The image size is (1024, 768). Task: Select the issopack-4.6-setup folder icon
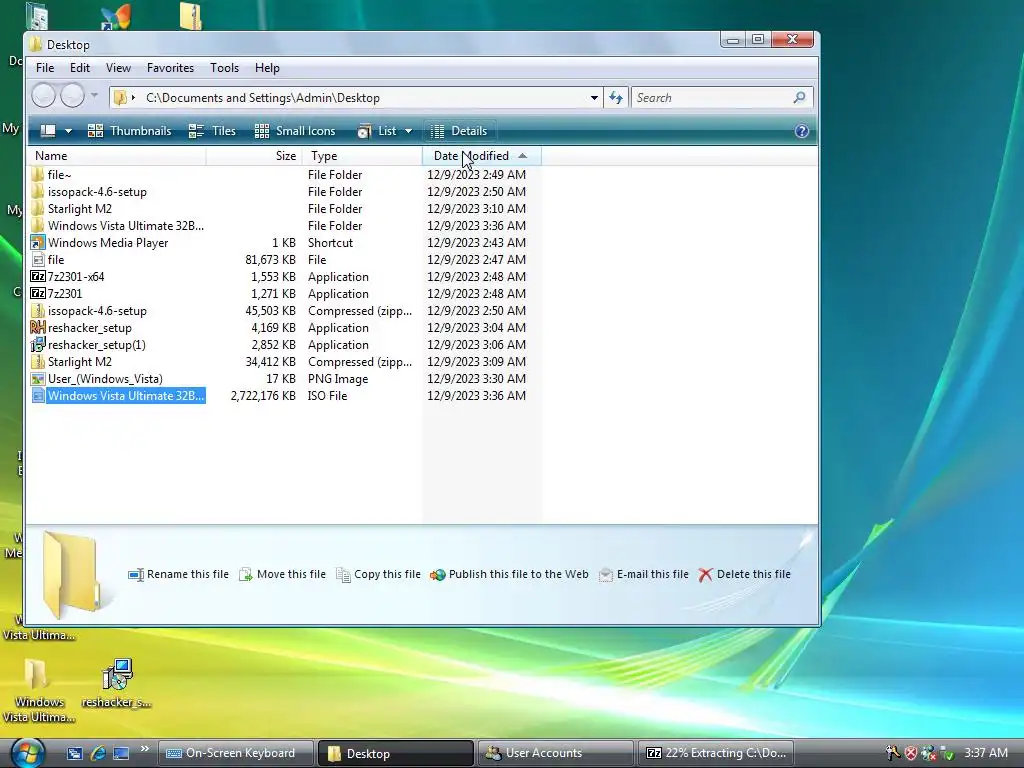coord(38,191)
